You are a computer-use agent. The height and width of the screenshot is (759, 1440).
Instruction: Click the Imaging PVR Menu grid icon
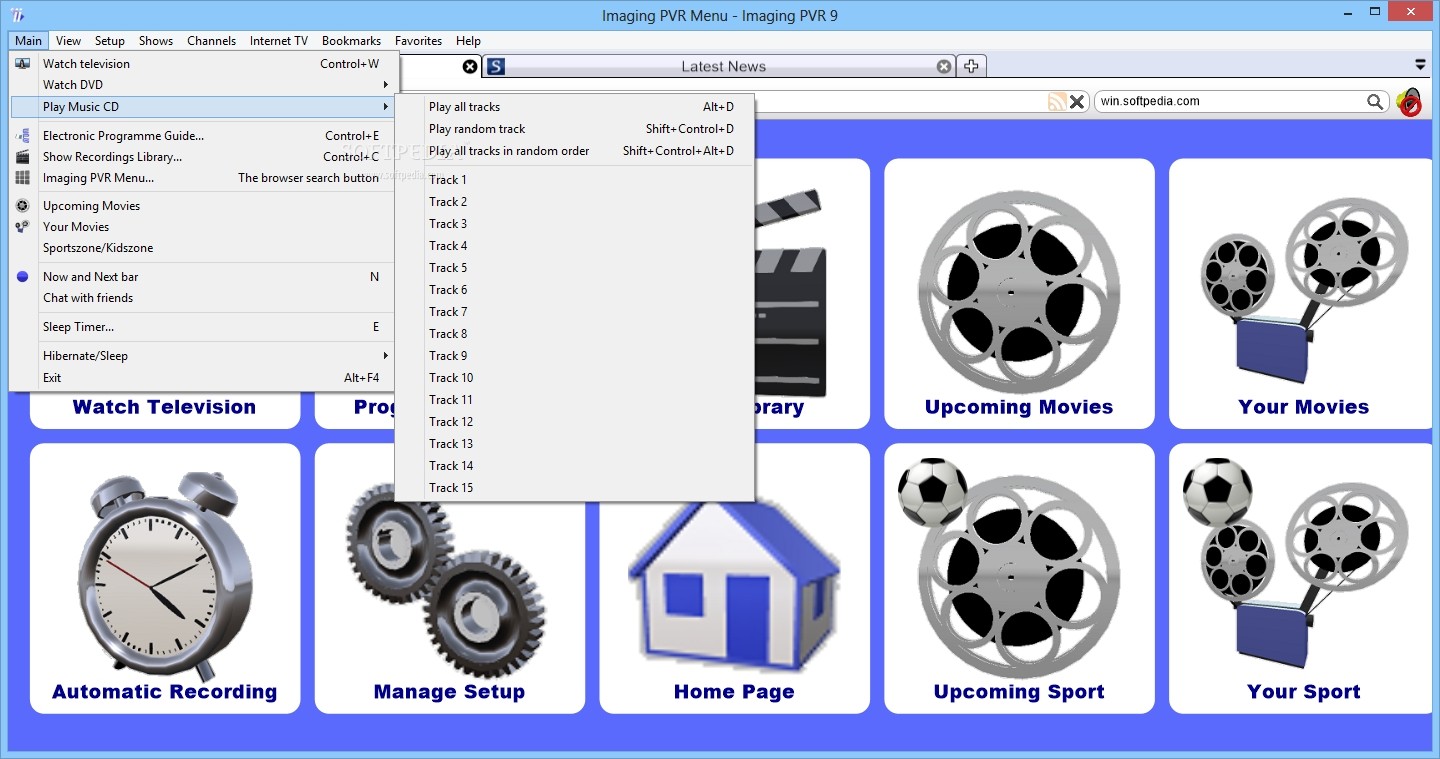click(22, 178)
